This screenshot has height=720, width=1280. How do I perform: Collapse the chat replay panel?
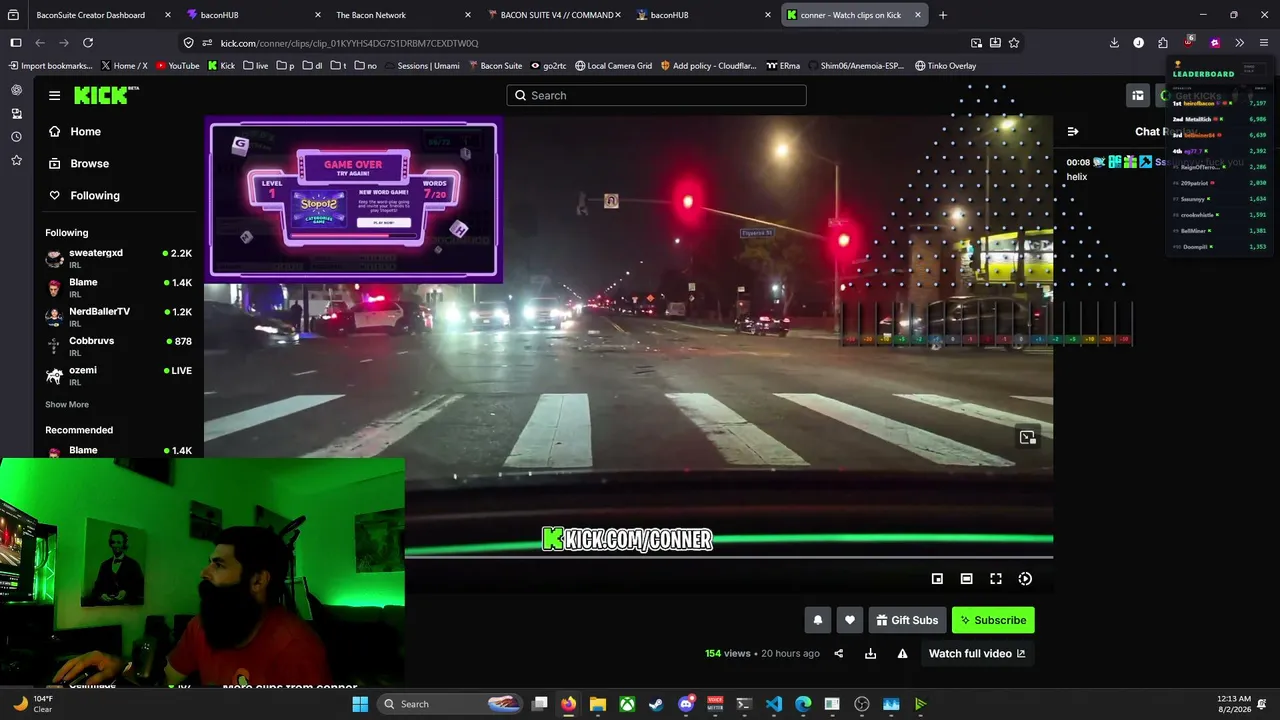click(1073, 132)
